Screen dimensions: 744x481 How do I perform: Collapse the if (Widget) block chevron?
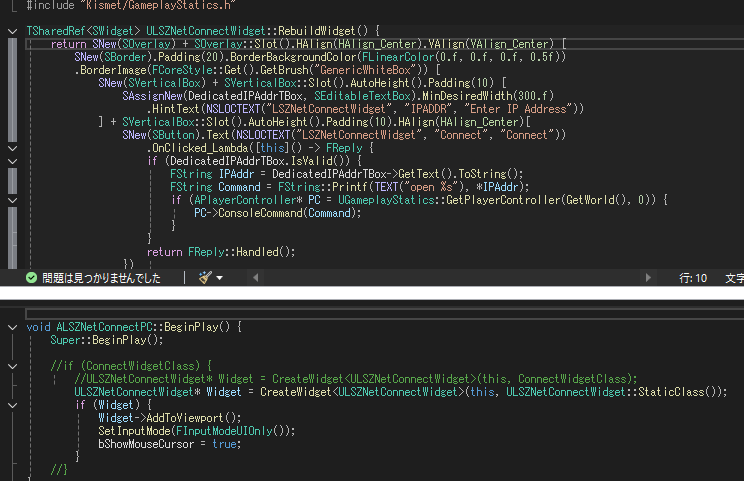13,405
